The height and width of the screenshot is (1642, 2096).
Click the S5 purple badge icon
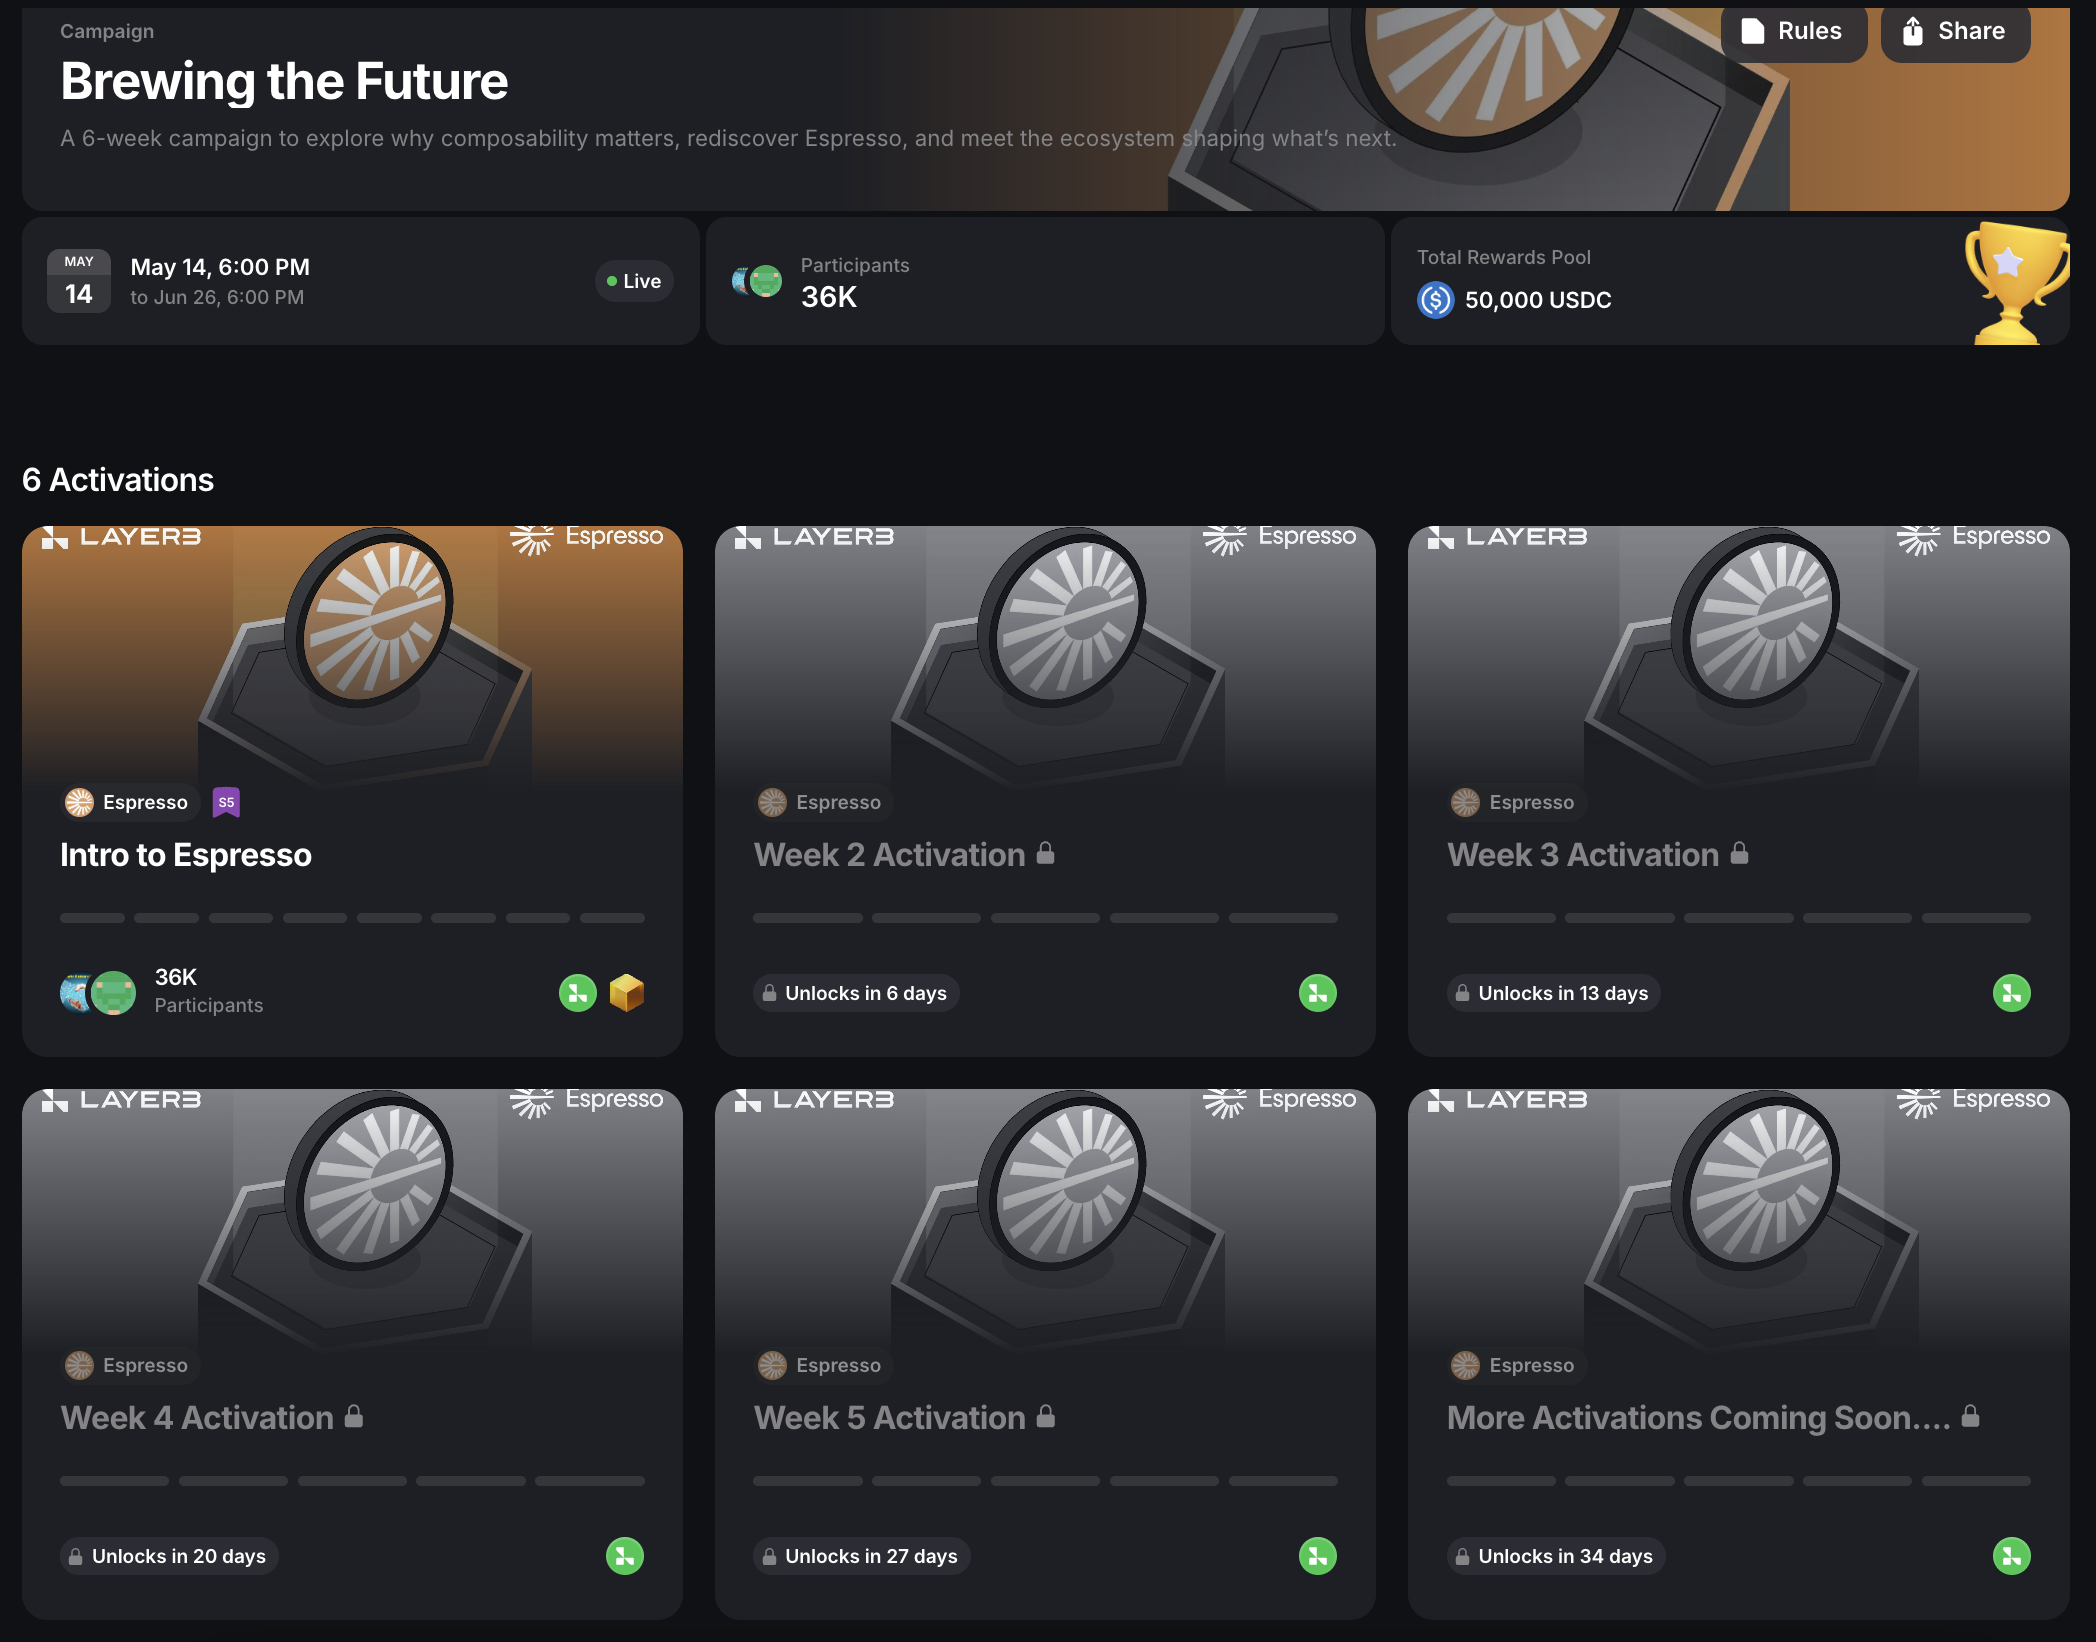pyautogui.click(x=227, y=802)
